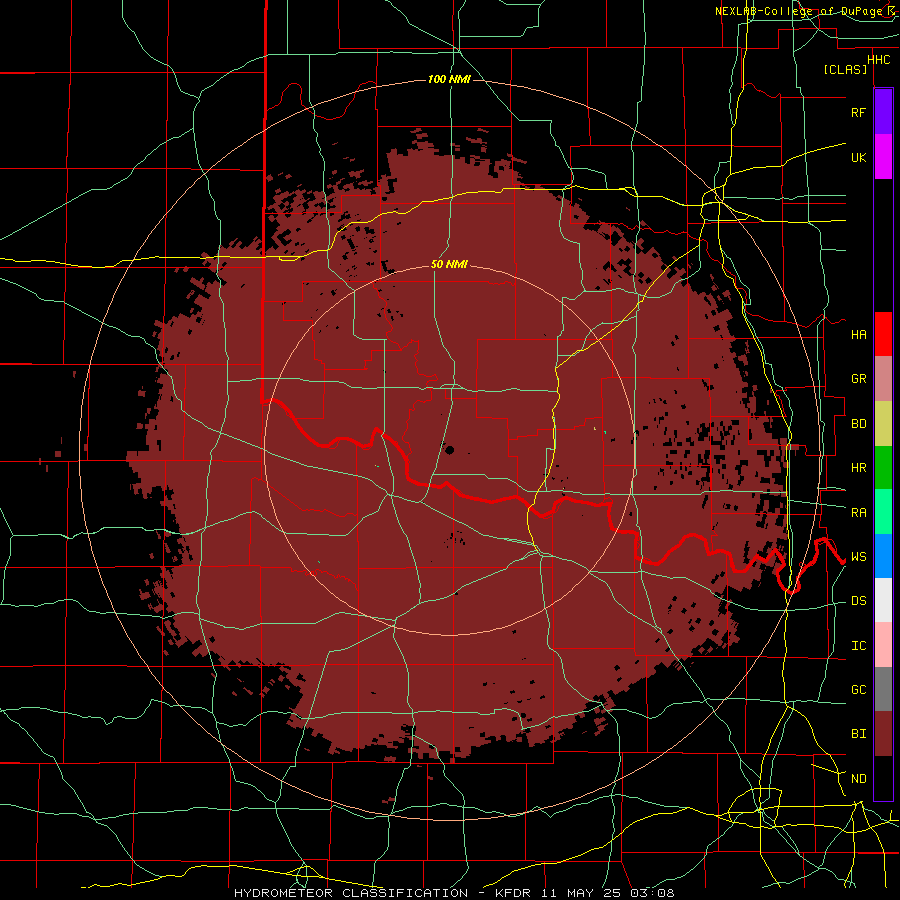Click the 03:08 timestamp

(651, 893)
